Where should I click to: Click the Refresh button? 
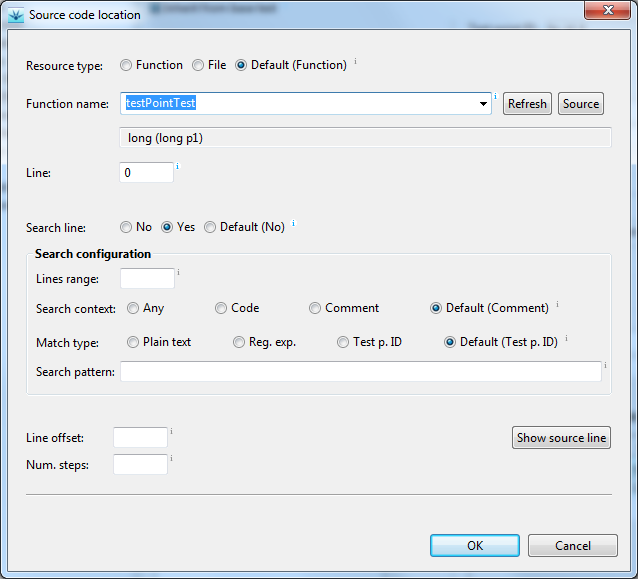(527, 104)
